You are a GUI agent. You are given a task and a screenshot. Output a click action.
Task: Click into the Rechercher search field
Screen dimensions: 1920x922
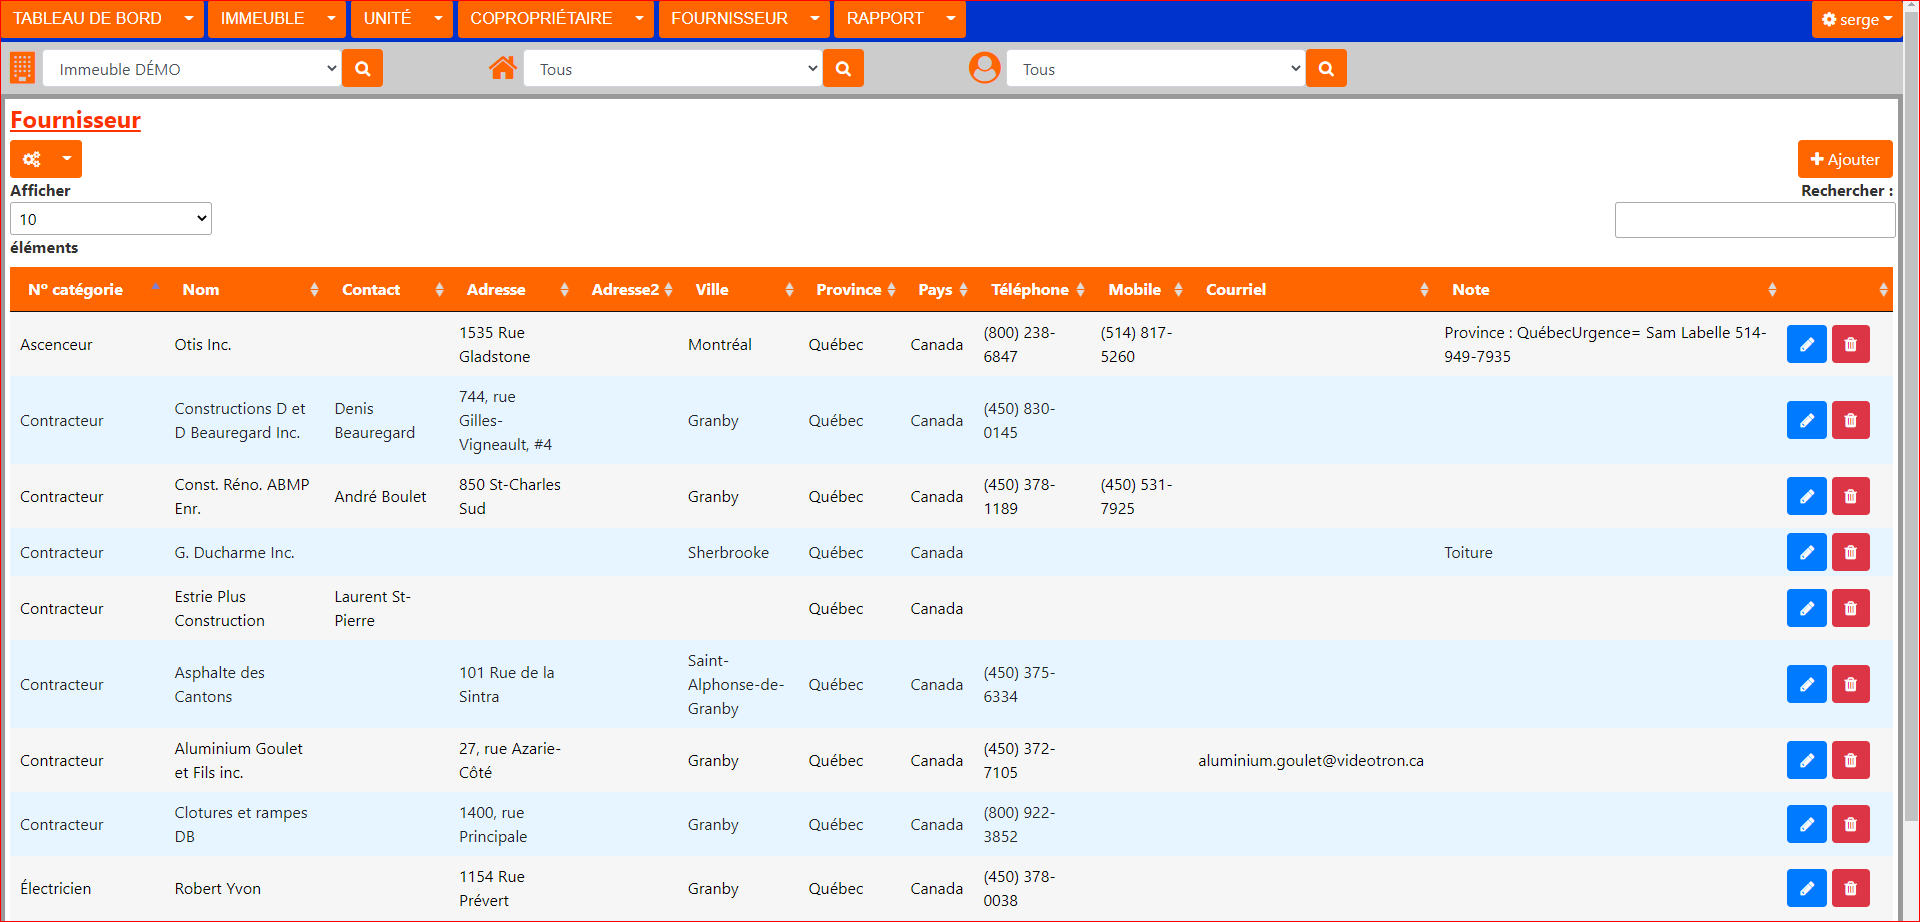pyautogui.click(x=1754, y=220)
